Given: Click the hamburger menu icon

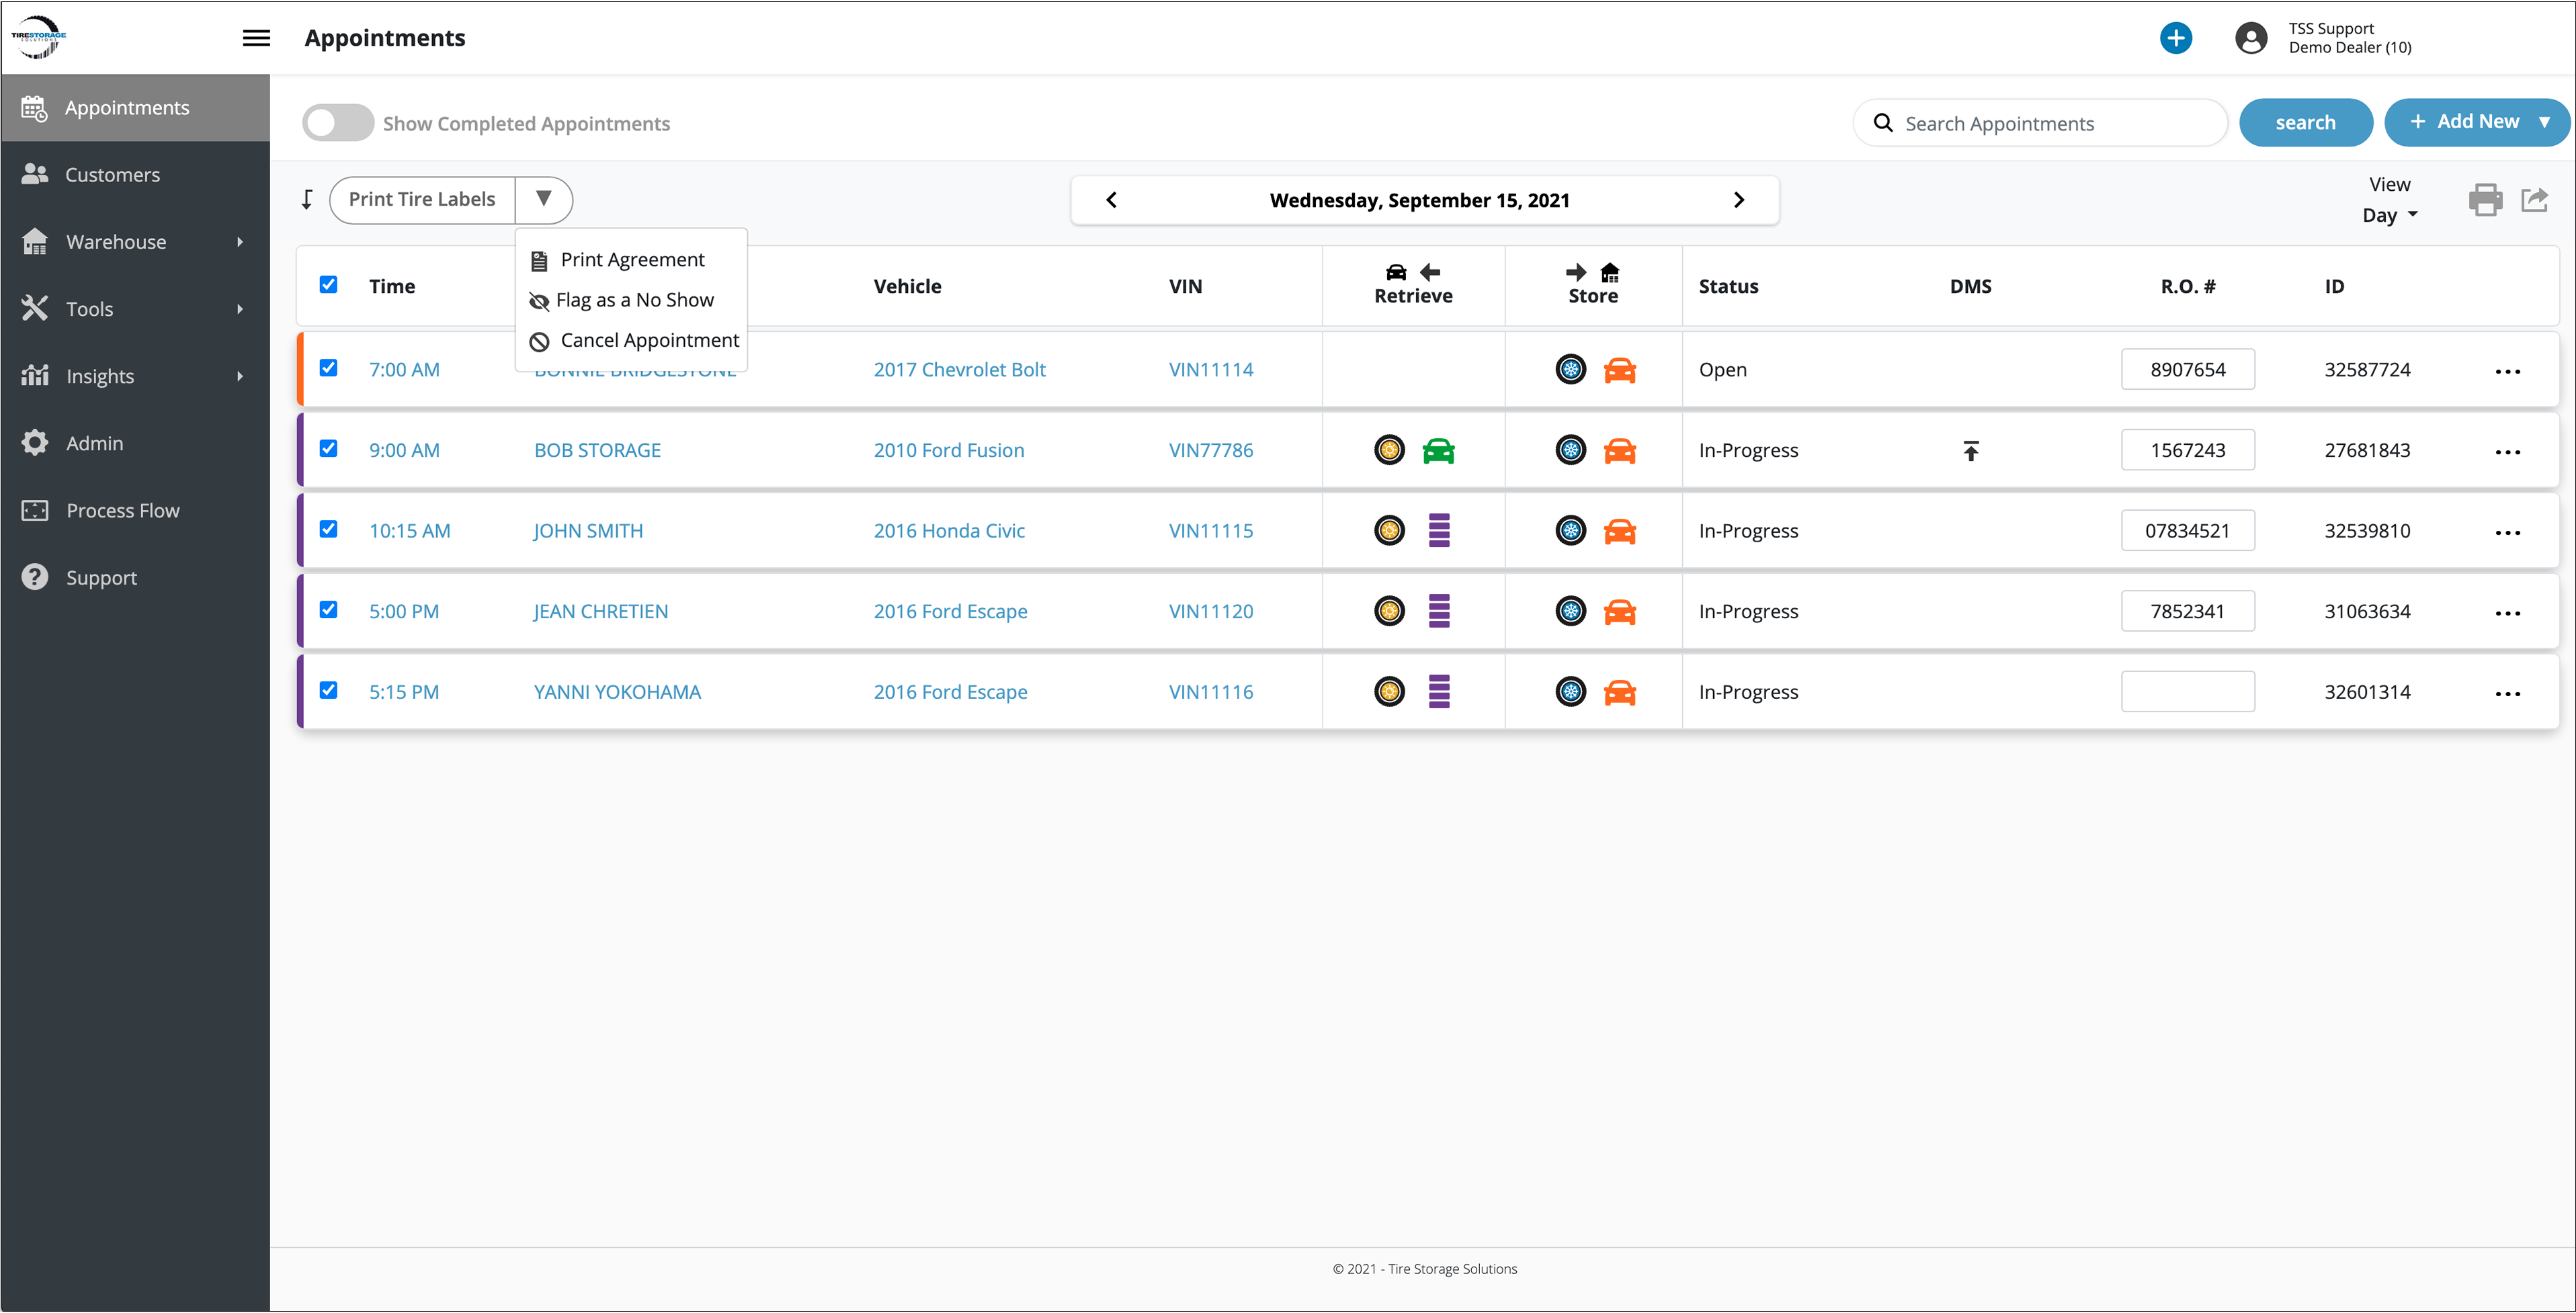Looking at the screenshot, I should 256,38.
